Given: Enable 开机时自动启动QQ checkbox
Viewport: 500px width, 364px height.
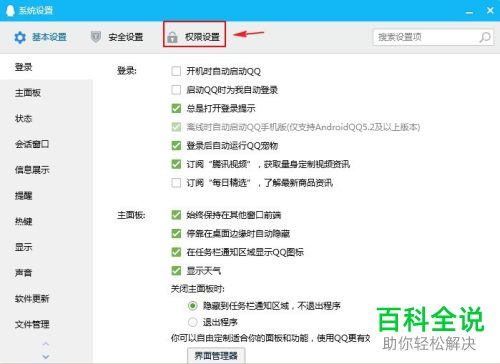Looking at the screenshot, I should coord(176,71).
